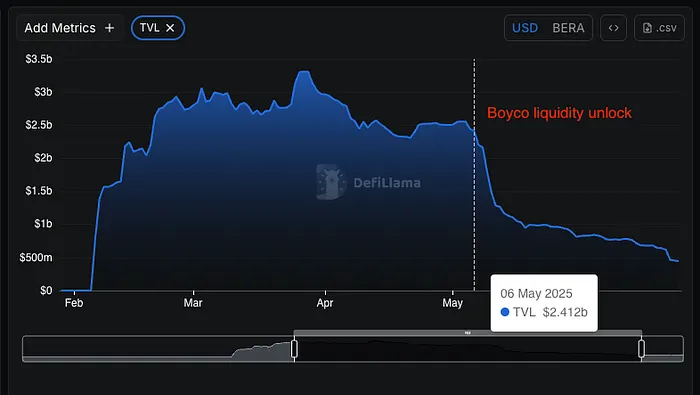Click the Boyco liquidity unlock annotation
The width and height of the screenshot is (700, 395).
click(559, 113)
